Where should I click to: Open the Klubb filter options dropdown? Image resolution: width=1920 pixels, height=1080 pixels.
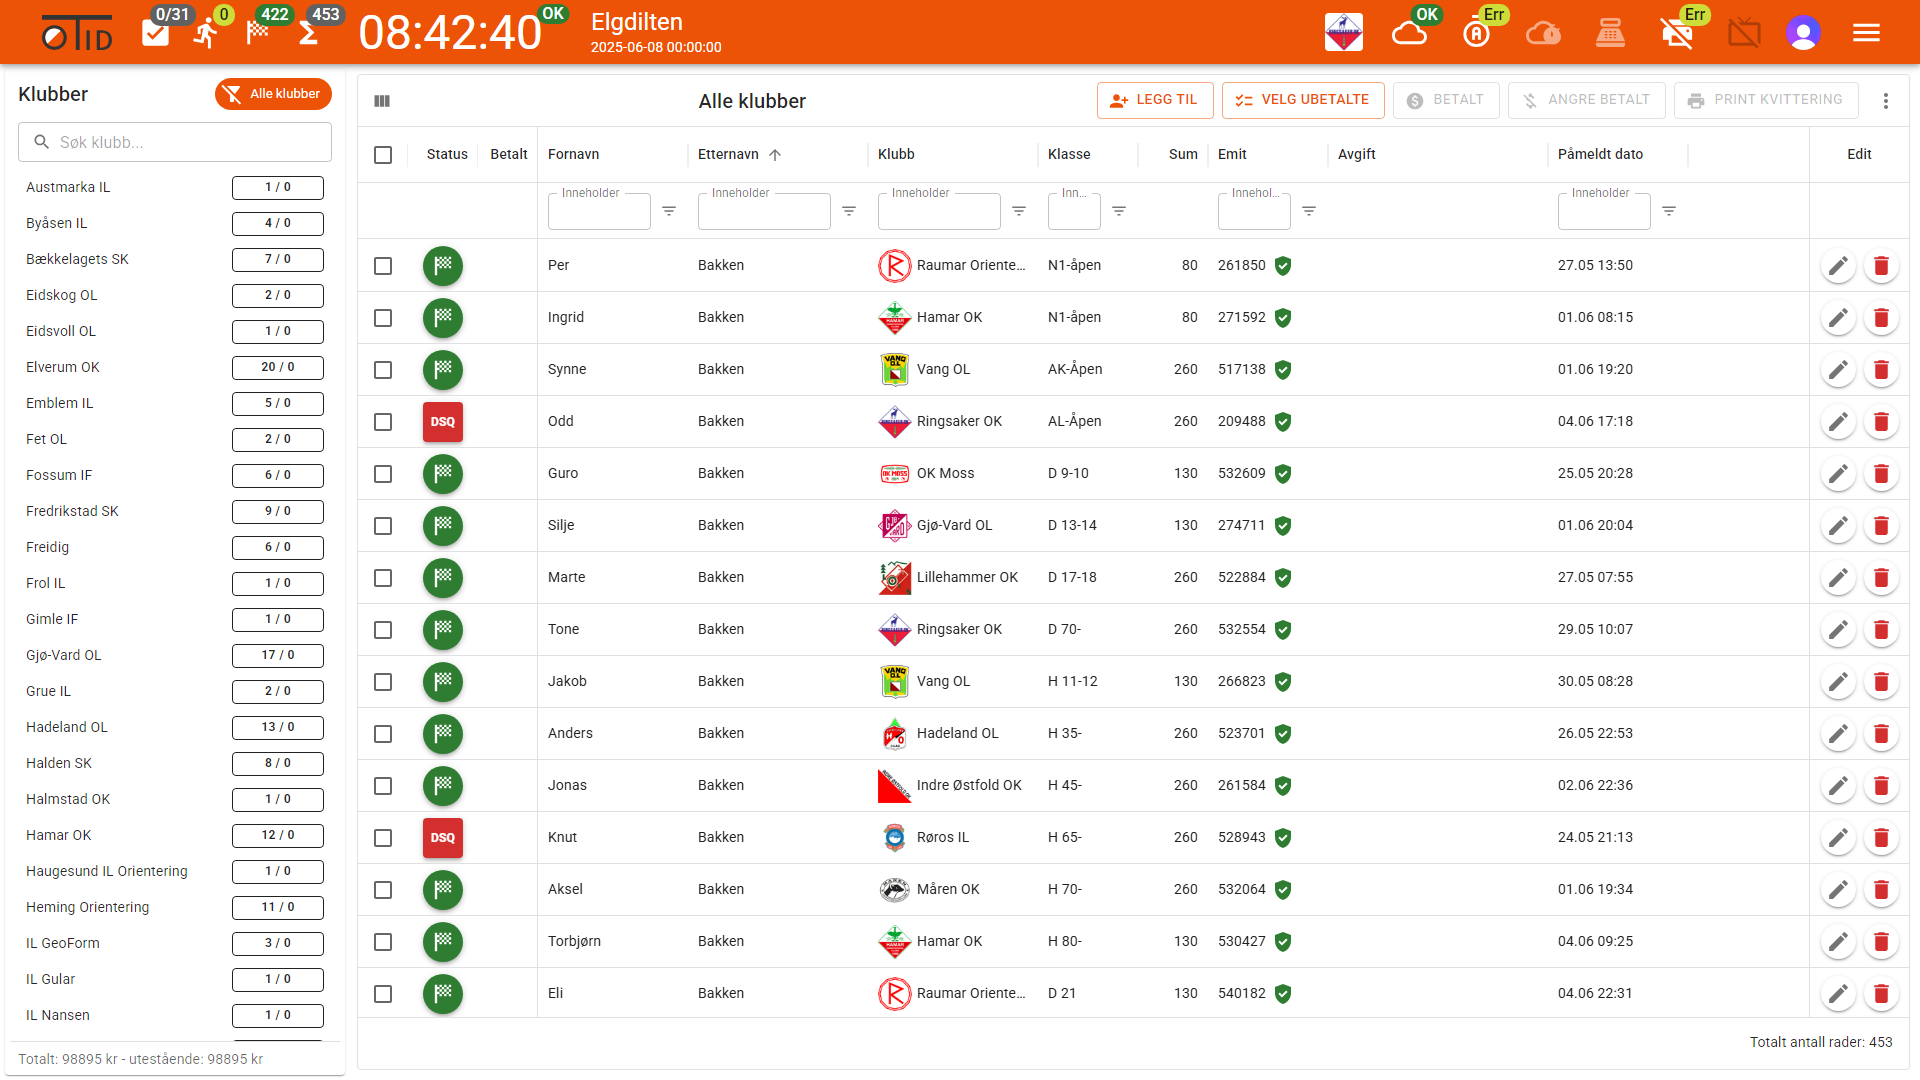[x=1019, y=211]
